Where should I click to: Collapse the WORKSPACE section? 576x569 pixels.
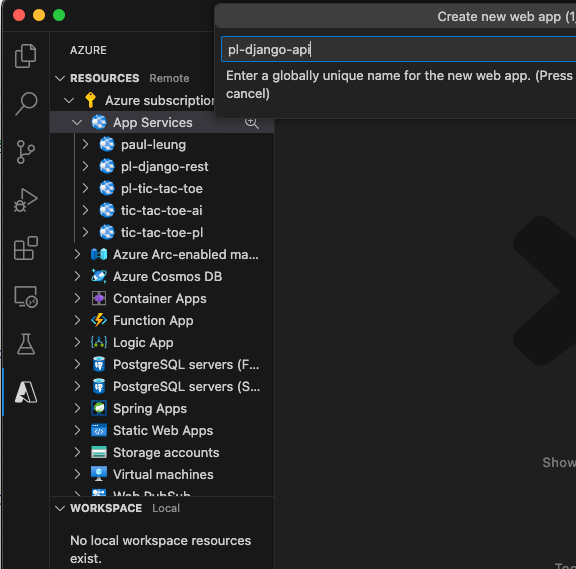point(60,508)
